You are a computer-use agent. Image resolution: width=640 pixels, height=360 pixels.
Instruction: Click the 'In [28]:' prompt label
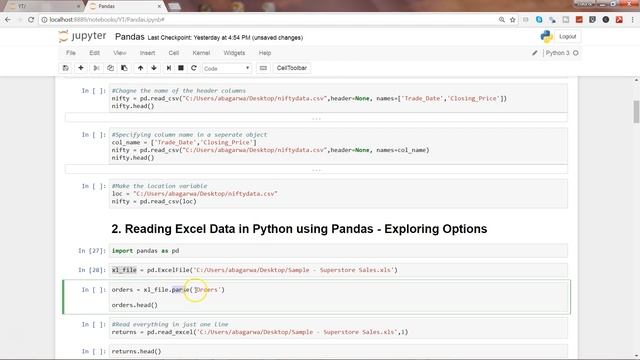(x=92, y=270)
